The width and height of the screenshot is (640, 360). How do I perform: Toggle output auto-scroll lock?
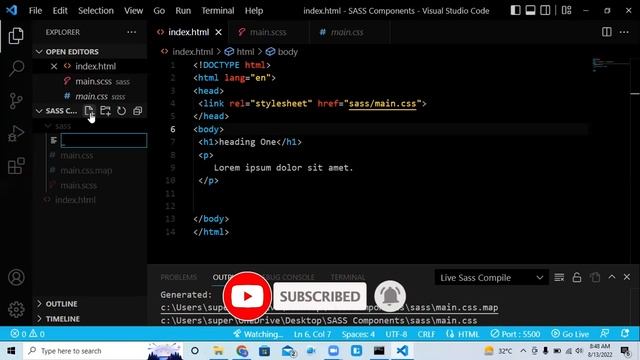[x=577, y=278]
